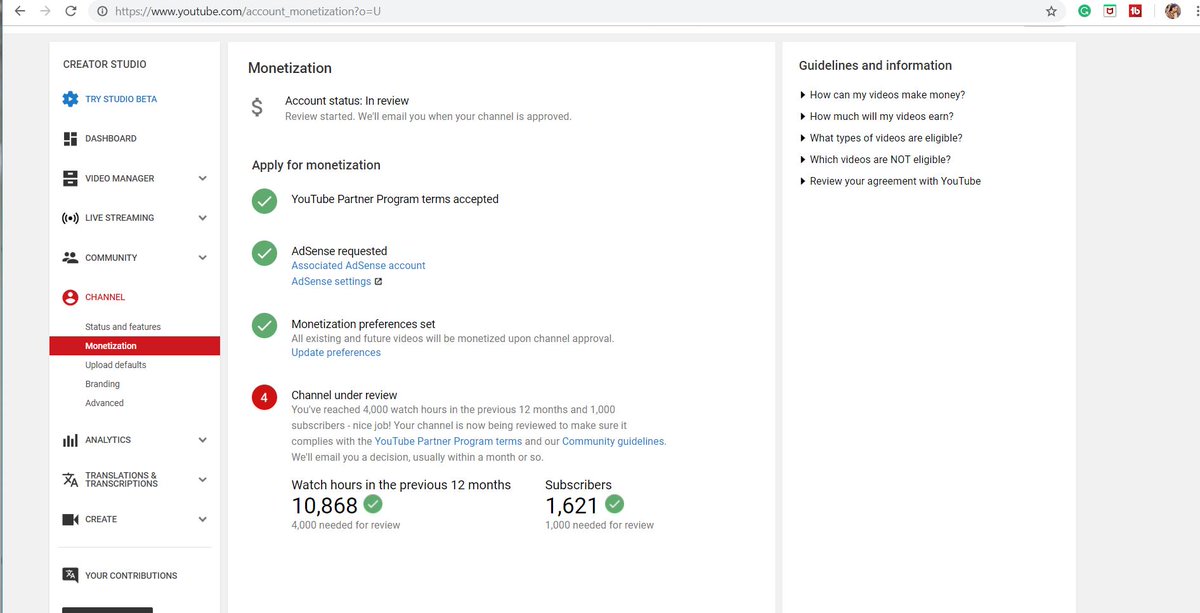The width and height of the screenshot is (1200, 613).
Task: Click green checkmark beside Partner Program terms accepted
Action: click(264, 200)
